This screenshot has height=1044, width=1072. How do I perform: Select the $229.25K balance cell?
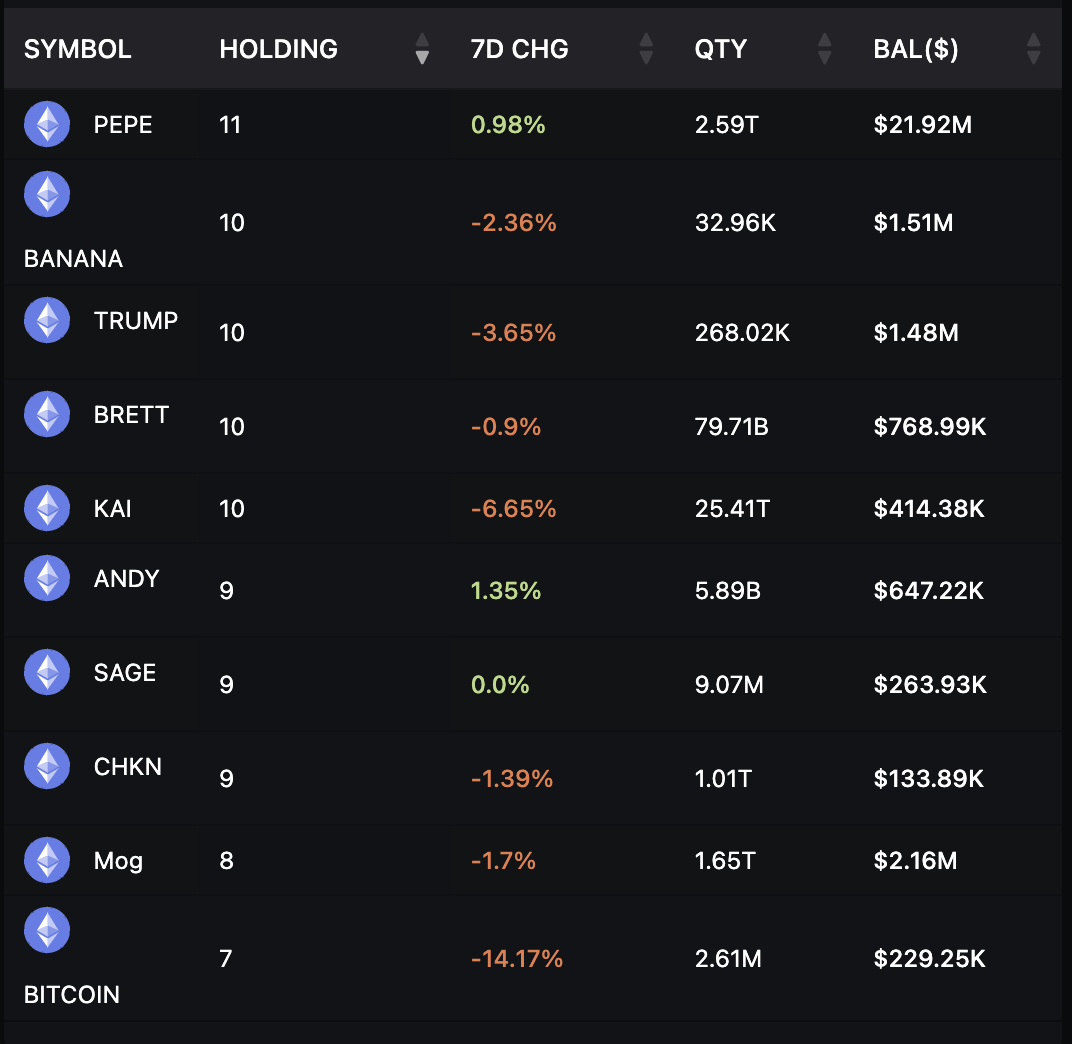click(930, 959)
